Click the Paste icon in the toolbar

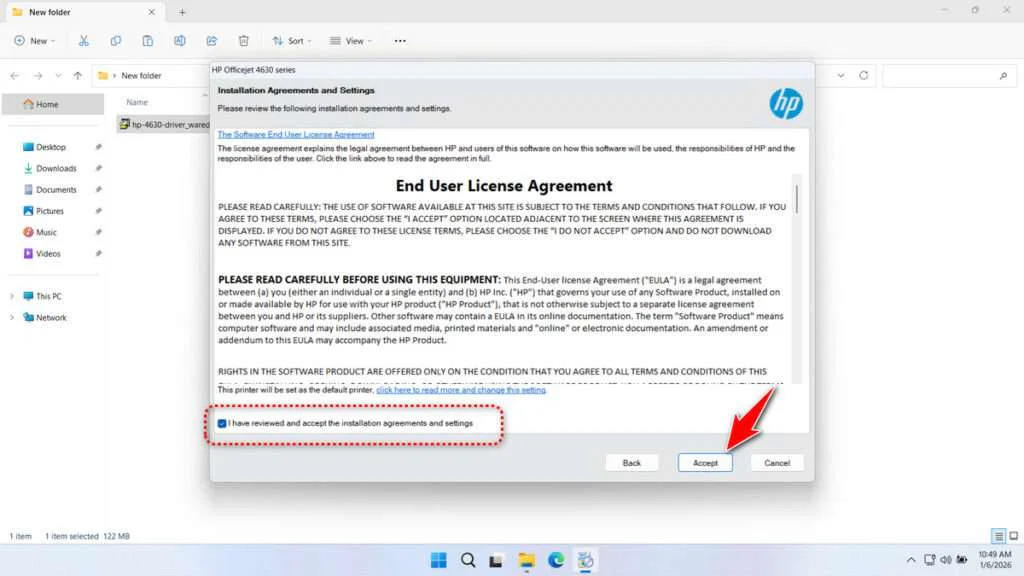click(148, 40)
